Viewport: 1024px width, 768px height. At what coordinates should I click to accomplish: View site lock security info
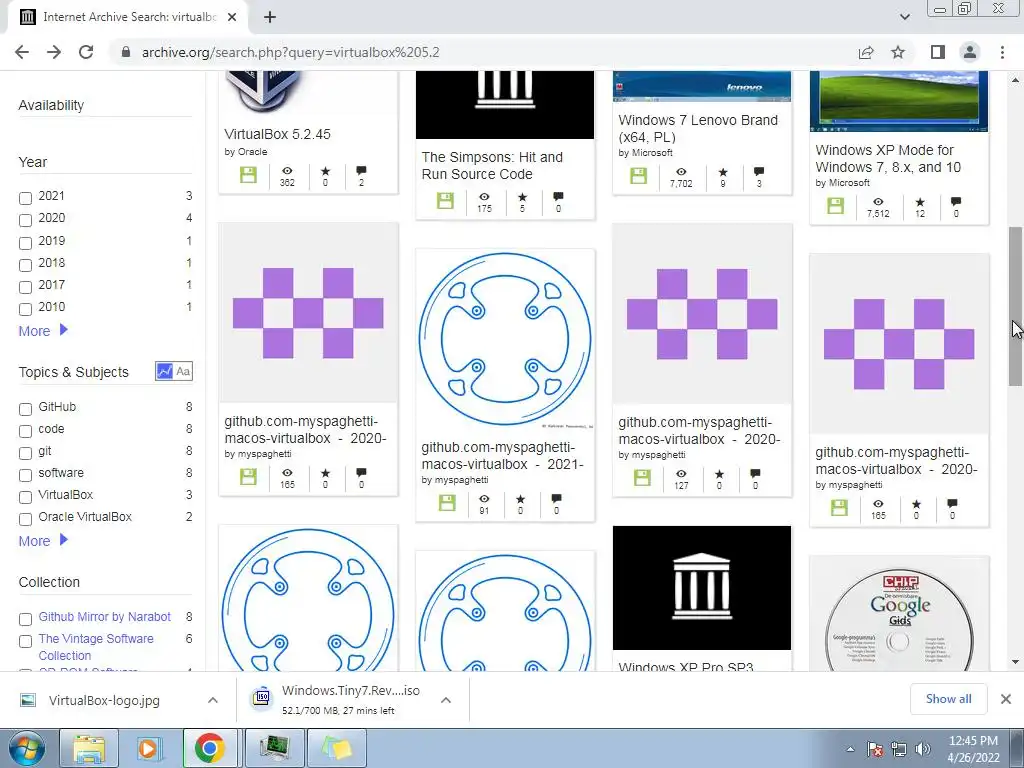pyautogui.click(x=126, y=52)
